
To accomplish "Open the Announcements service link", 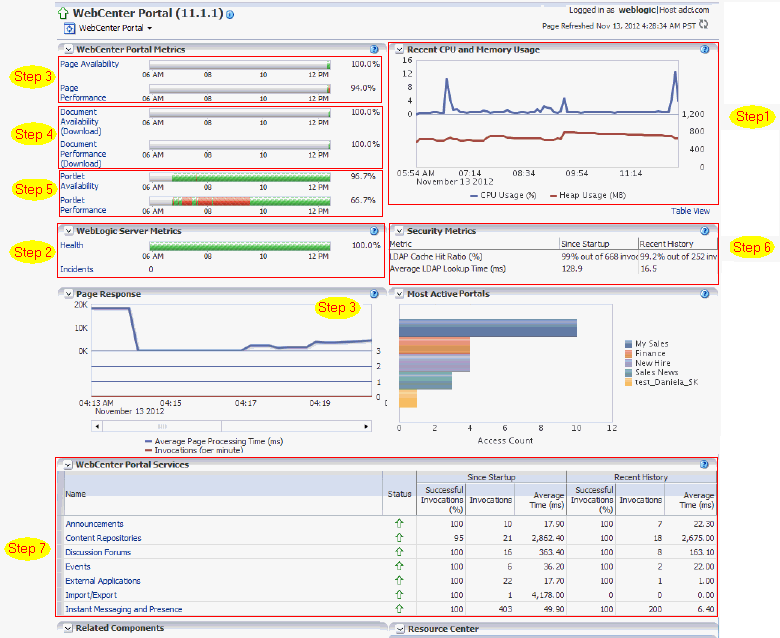I will coord(95,524).
